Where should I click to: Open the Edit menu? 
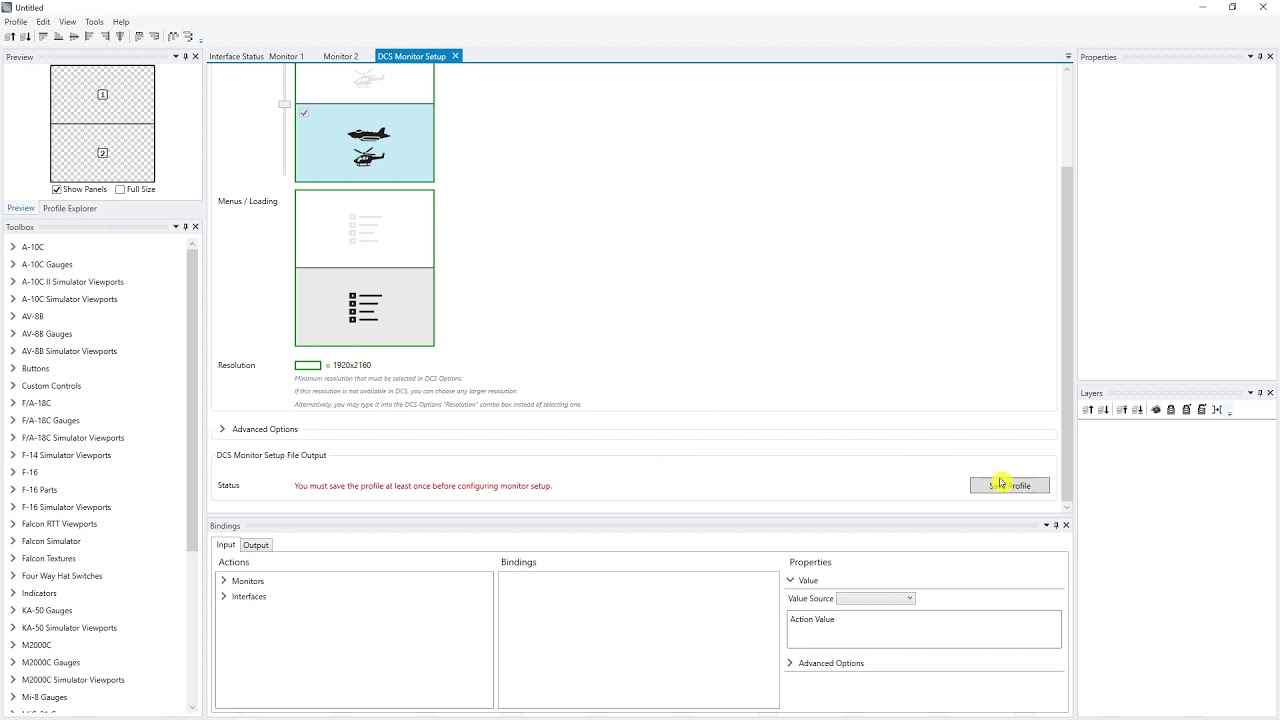(x=43, y=21)
